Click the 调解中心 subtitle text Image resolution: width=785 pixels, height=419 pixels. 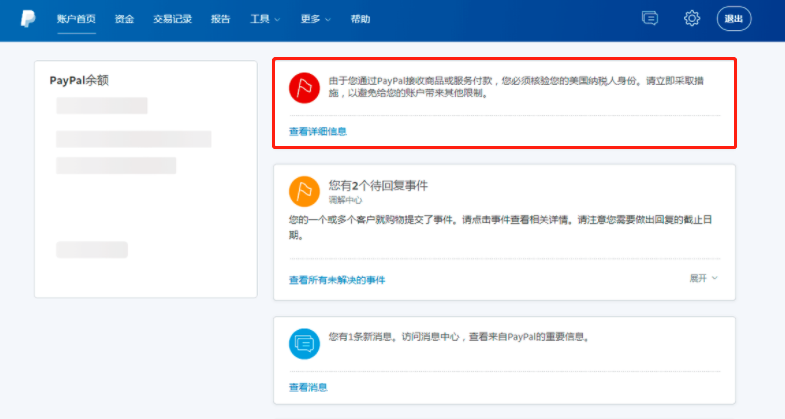pyautogui.click(x=345, y=200)
